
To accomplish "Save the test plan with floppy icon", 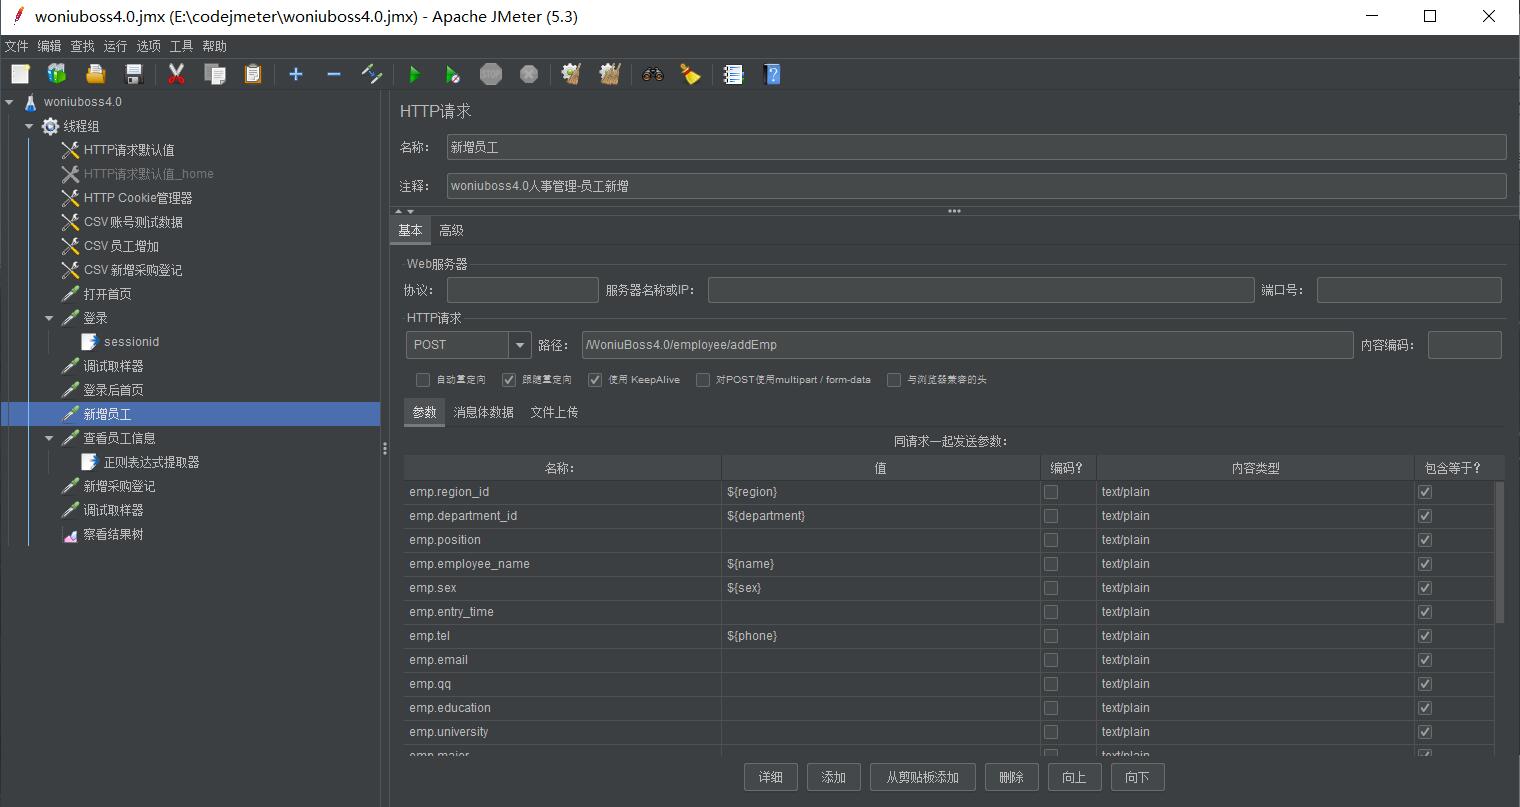I will [134, 74].
